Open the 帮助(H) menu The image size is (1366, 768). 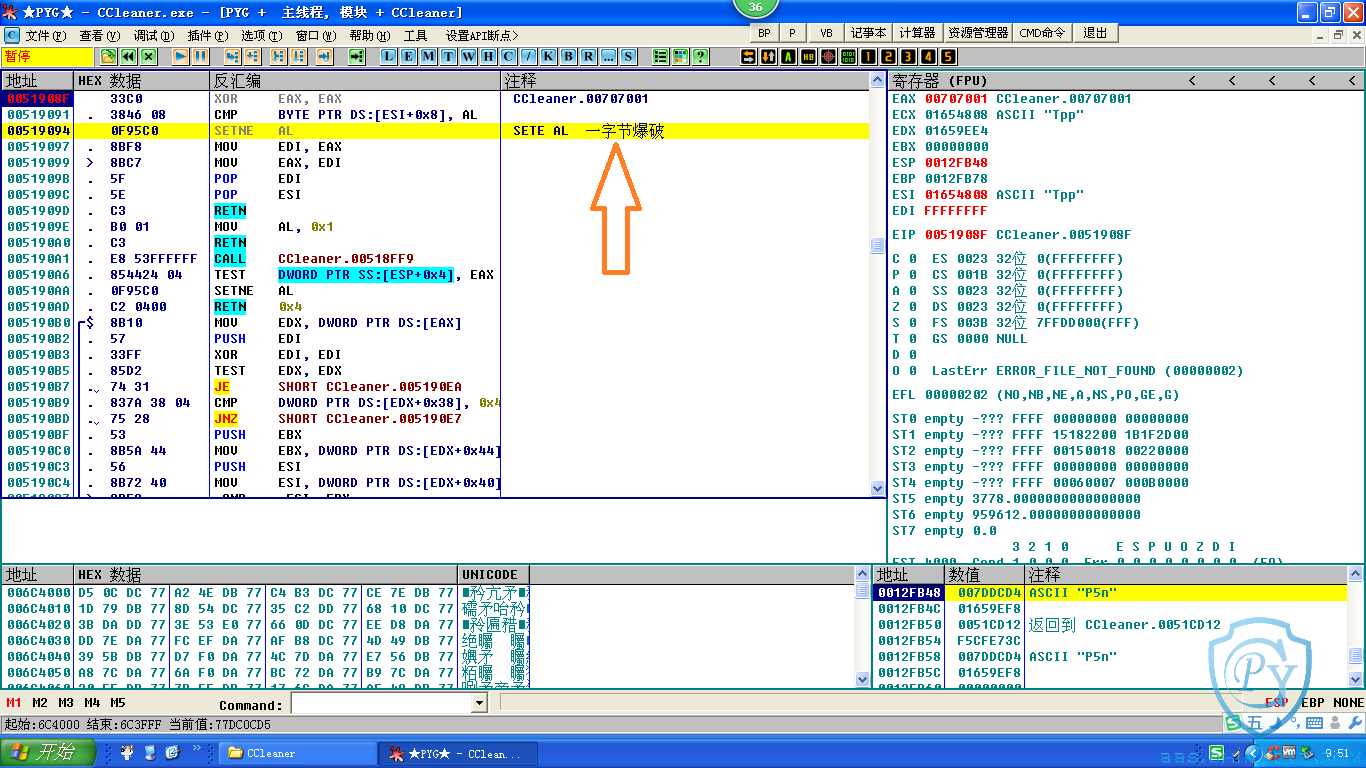pyautogui.click(x=370, y=35)
